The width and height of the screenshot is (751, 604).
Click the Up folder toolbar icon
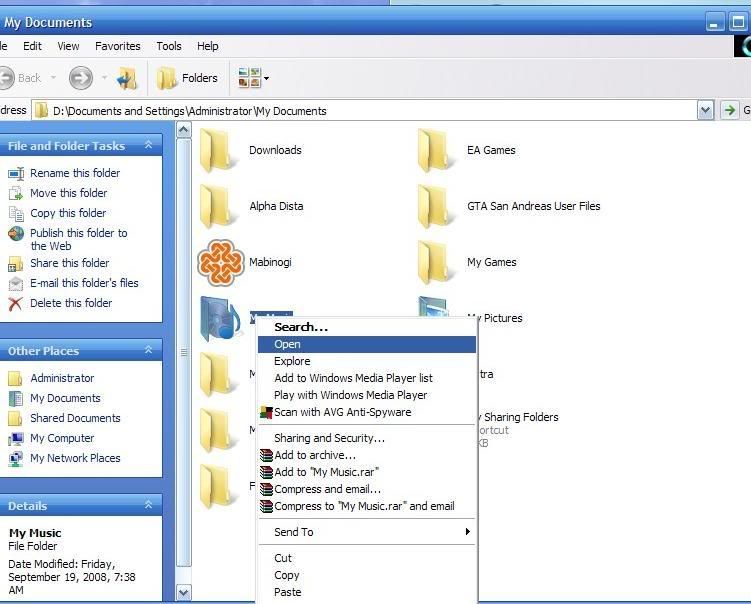[x=126, y=78]
